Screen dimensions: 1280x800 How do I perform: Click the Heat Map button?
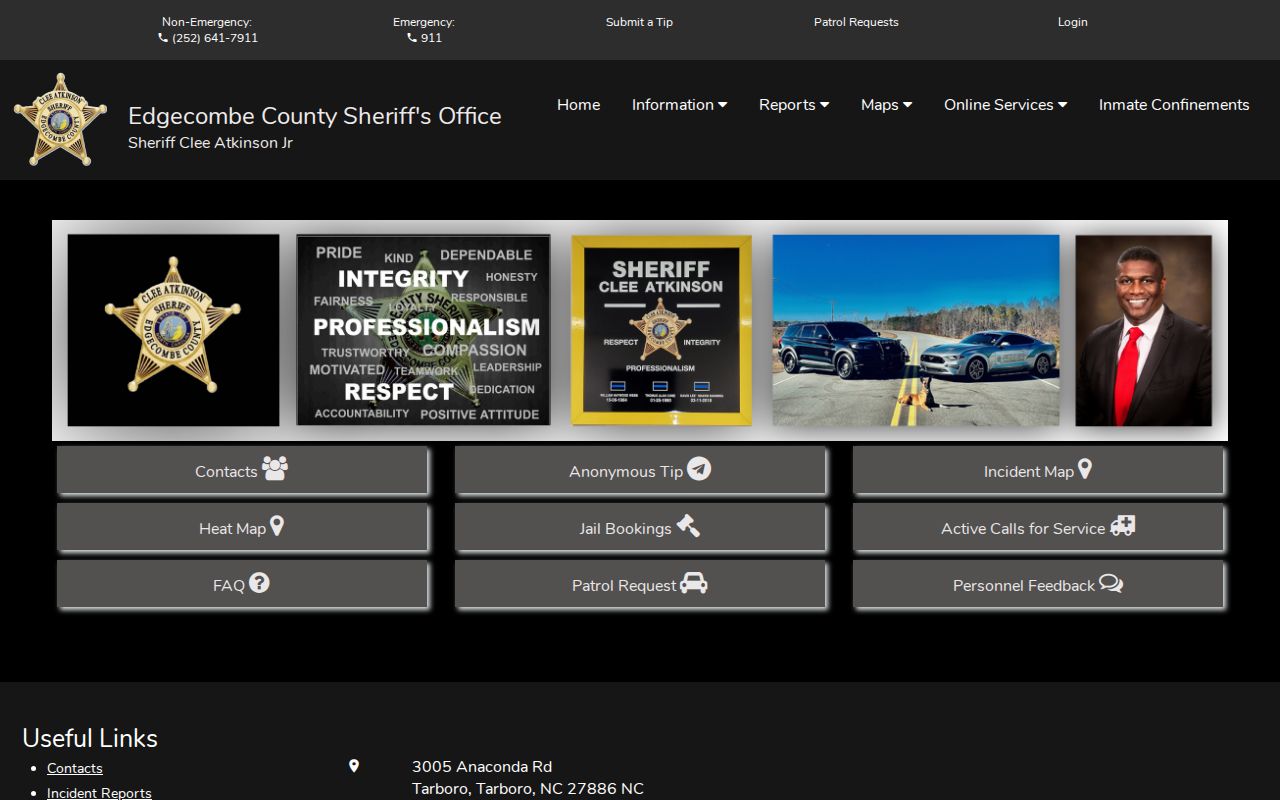tap(242, 527)
